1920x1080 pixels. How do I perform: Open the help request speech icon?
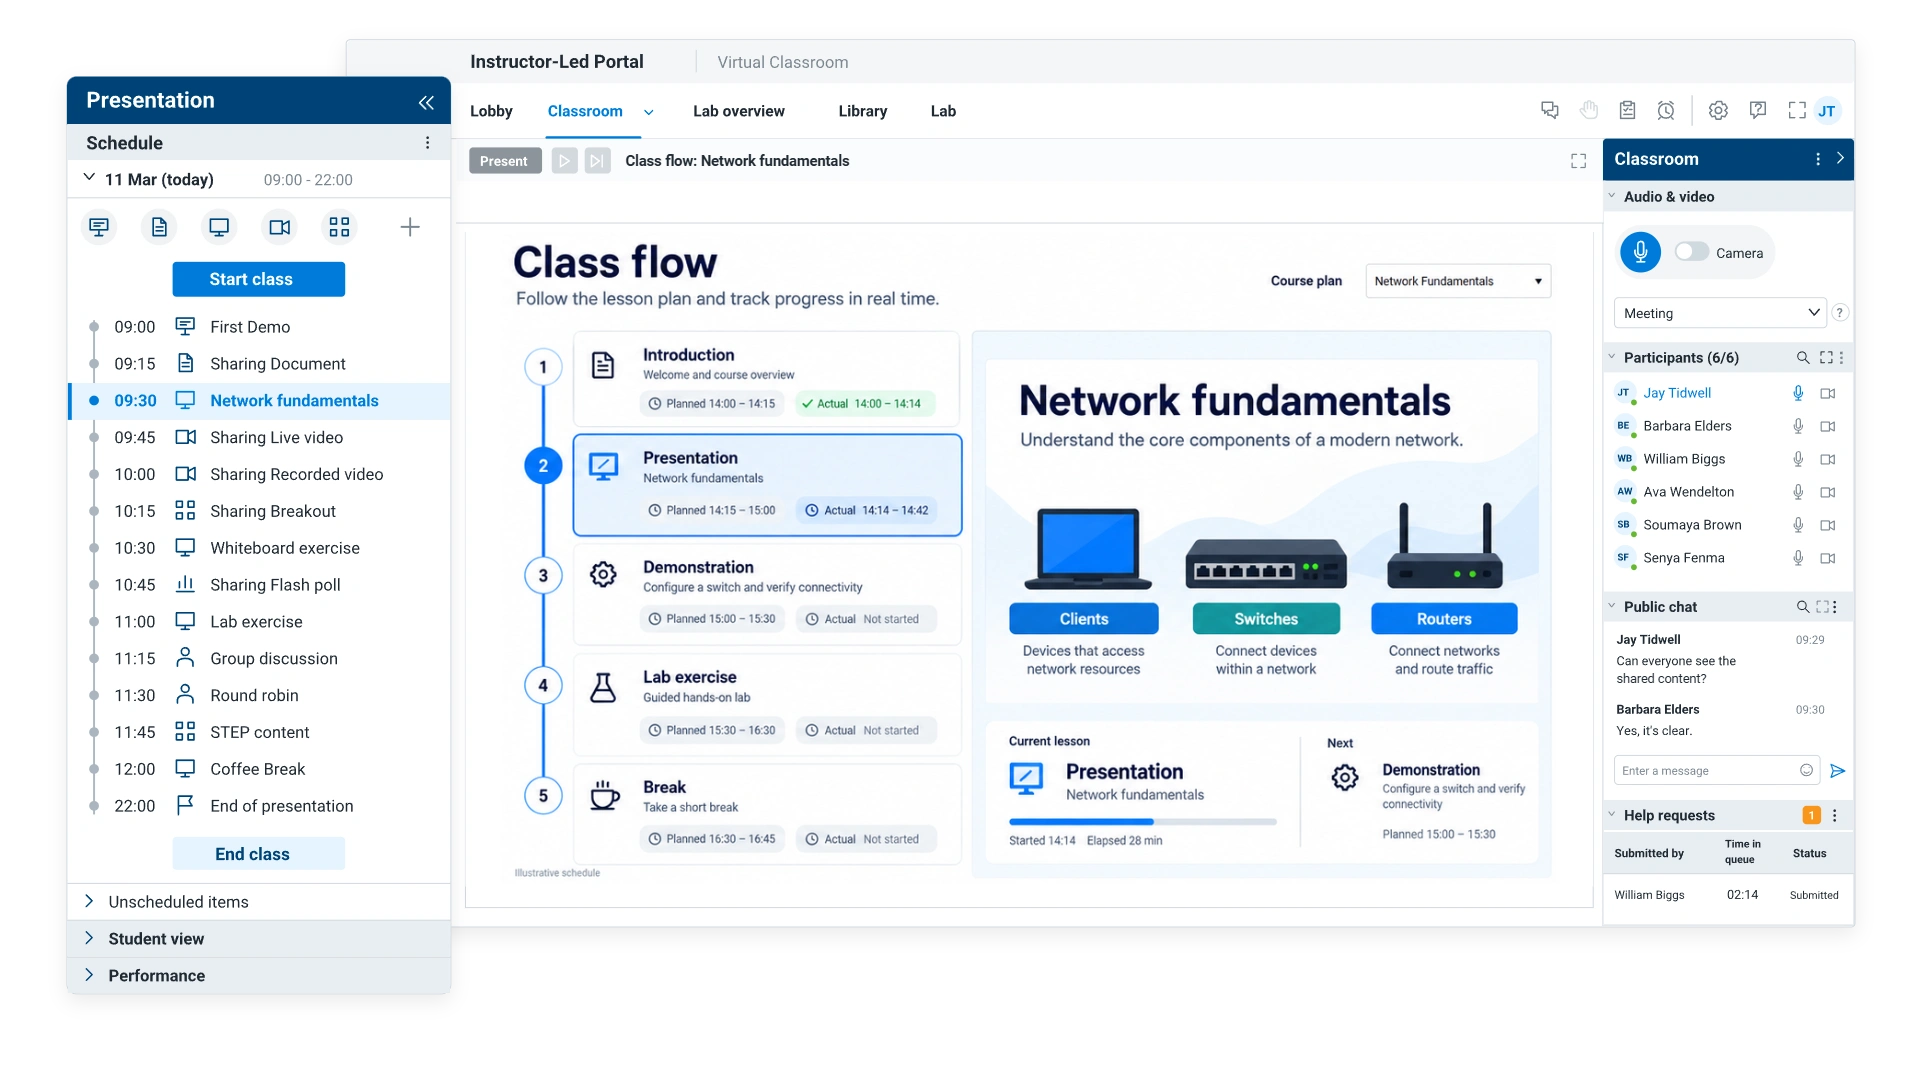click(x=1758, y=110)
